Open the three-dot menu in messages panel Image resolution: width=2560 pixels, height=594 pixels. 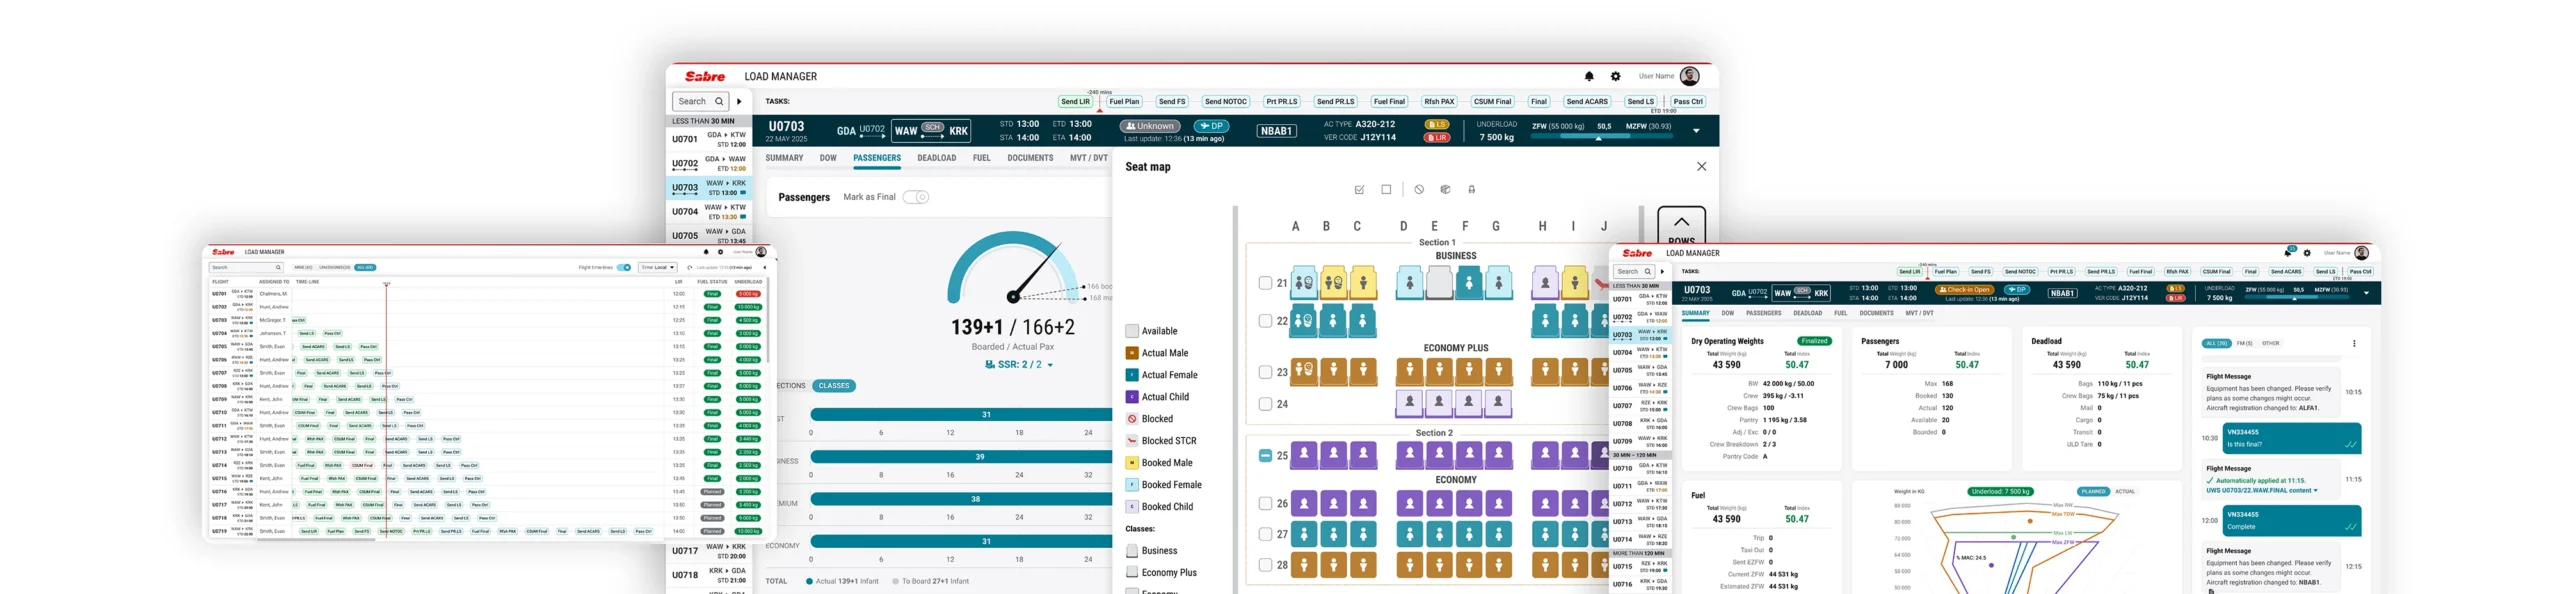pyautogui.click(x=2354, y=343)
